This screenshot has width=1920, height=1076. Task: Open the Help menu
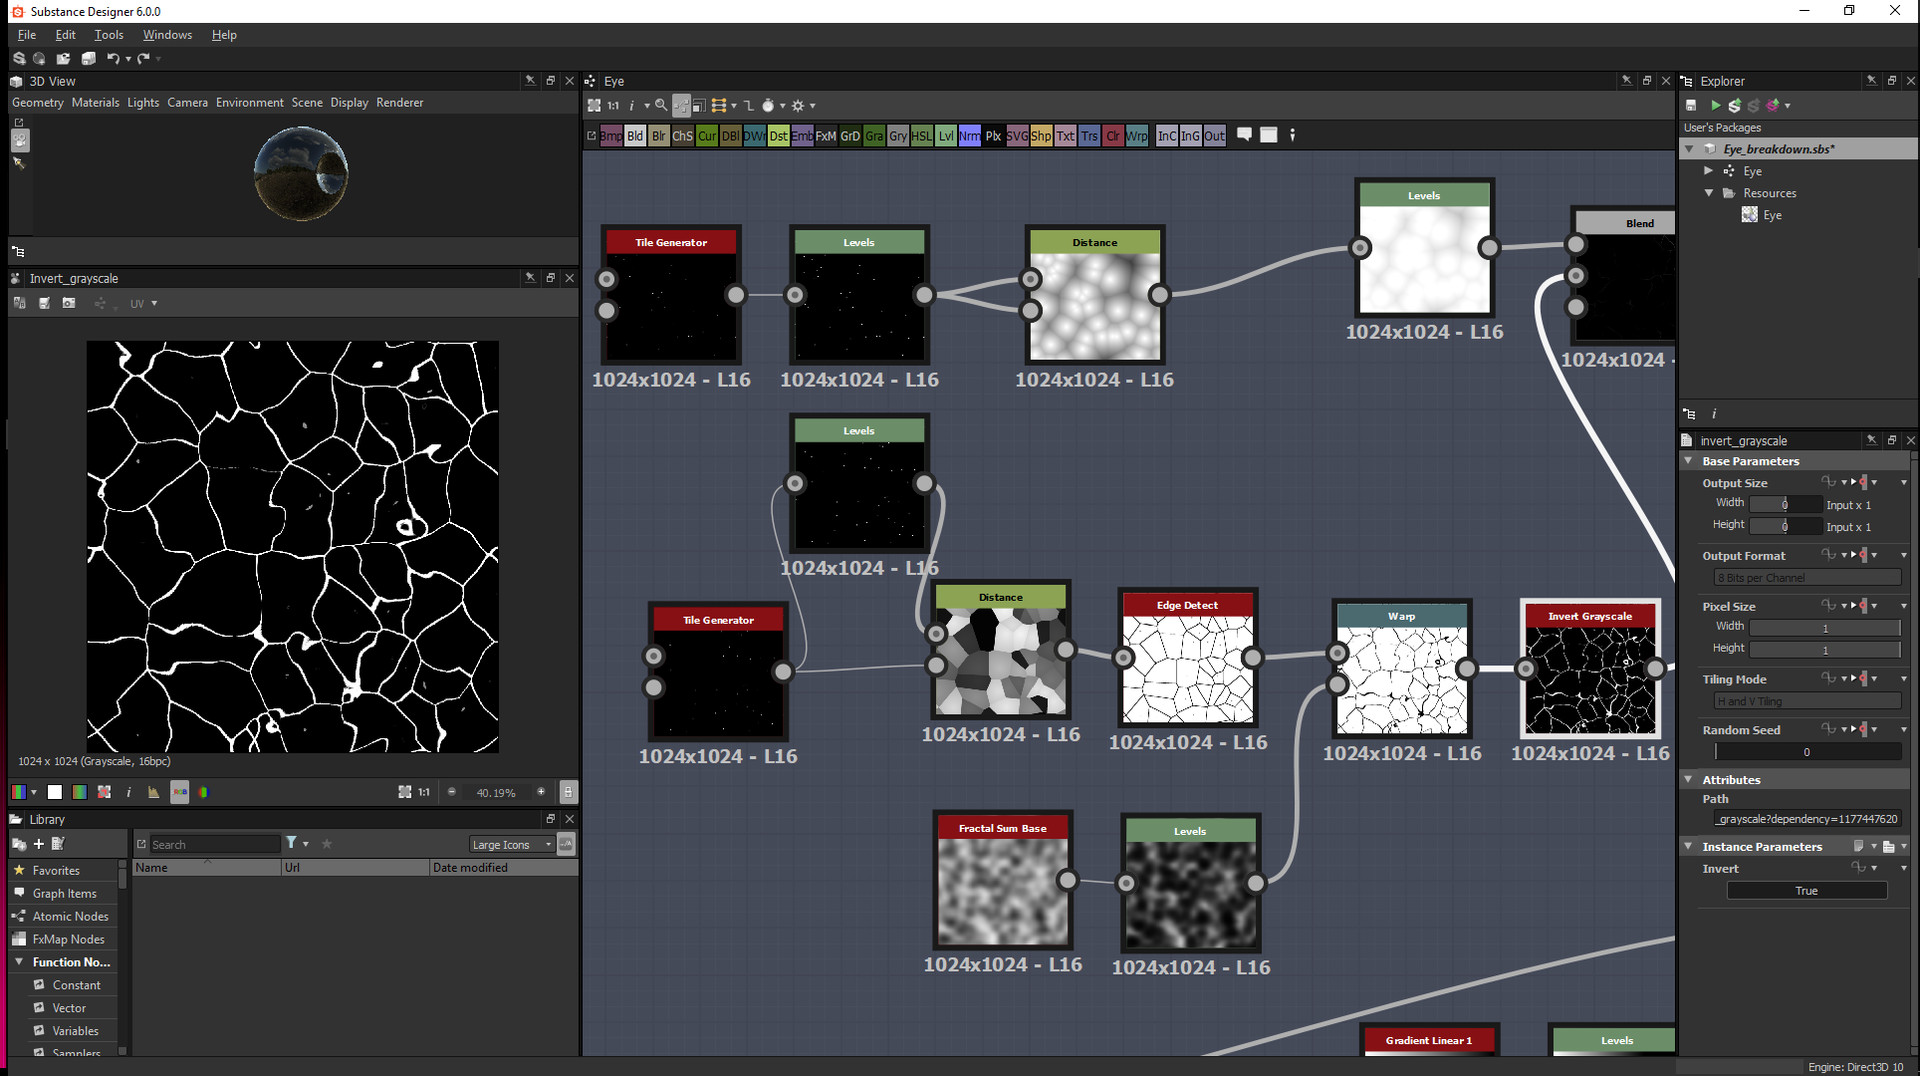pyautogui.click(x=224, y=35)
